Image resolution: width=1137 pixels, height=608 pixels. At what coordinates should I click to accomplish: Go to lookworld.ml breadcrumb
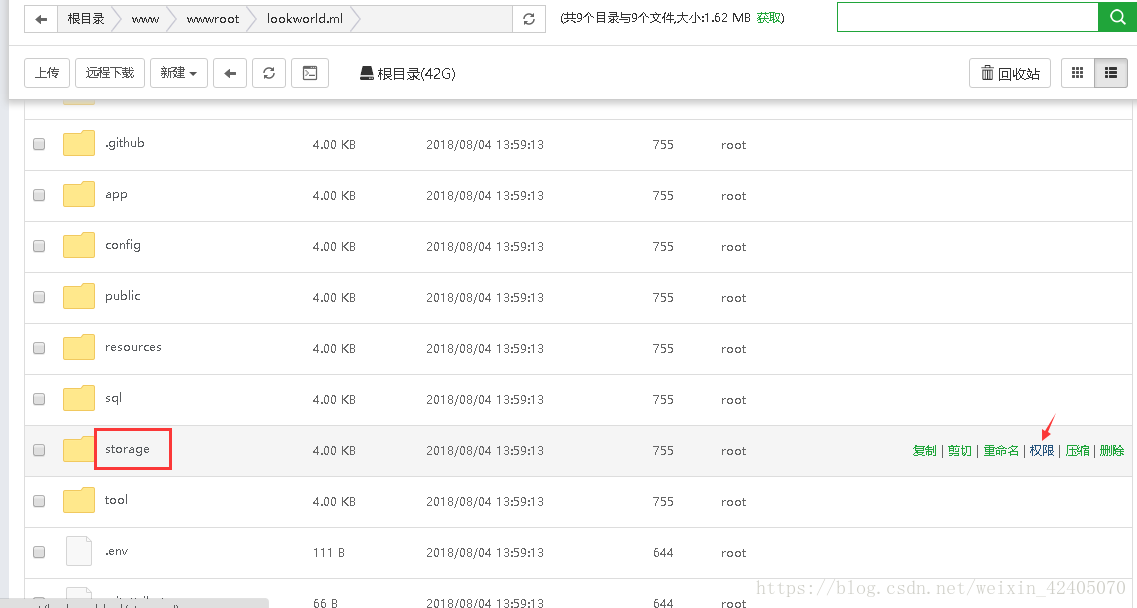[x=305, y=19]
